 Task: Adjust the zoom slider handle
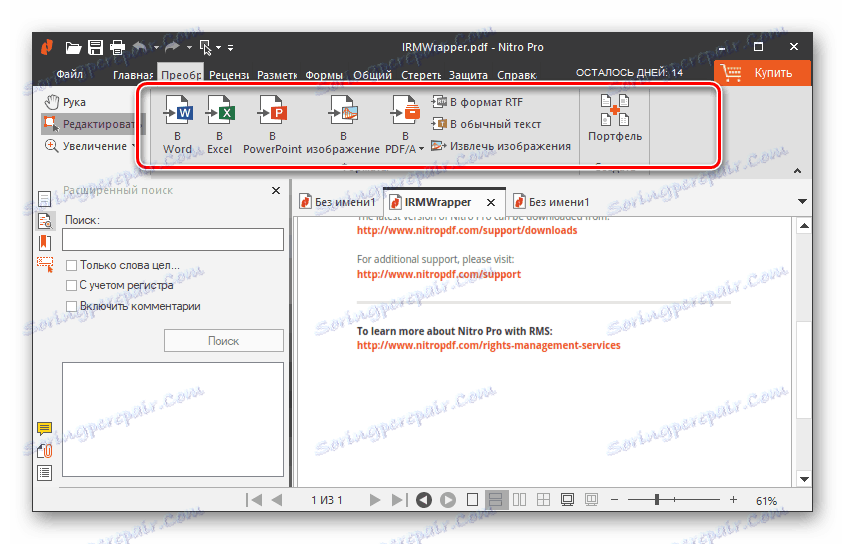(657, 500)
